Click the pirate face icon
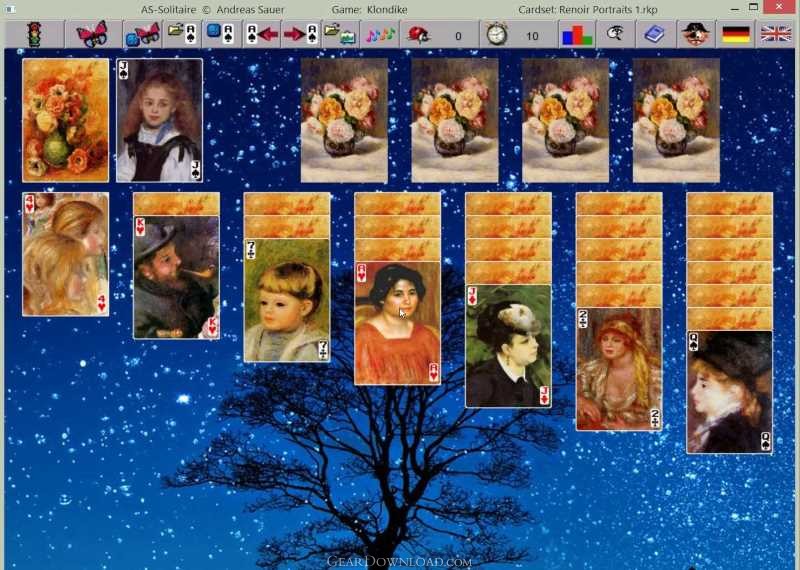This screenshot has height=570, width=800. click(x=696, y=35)
